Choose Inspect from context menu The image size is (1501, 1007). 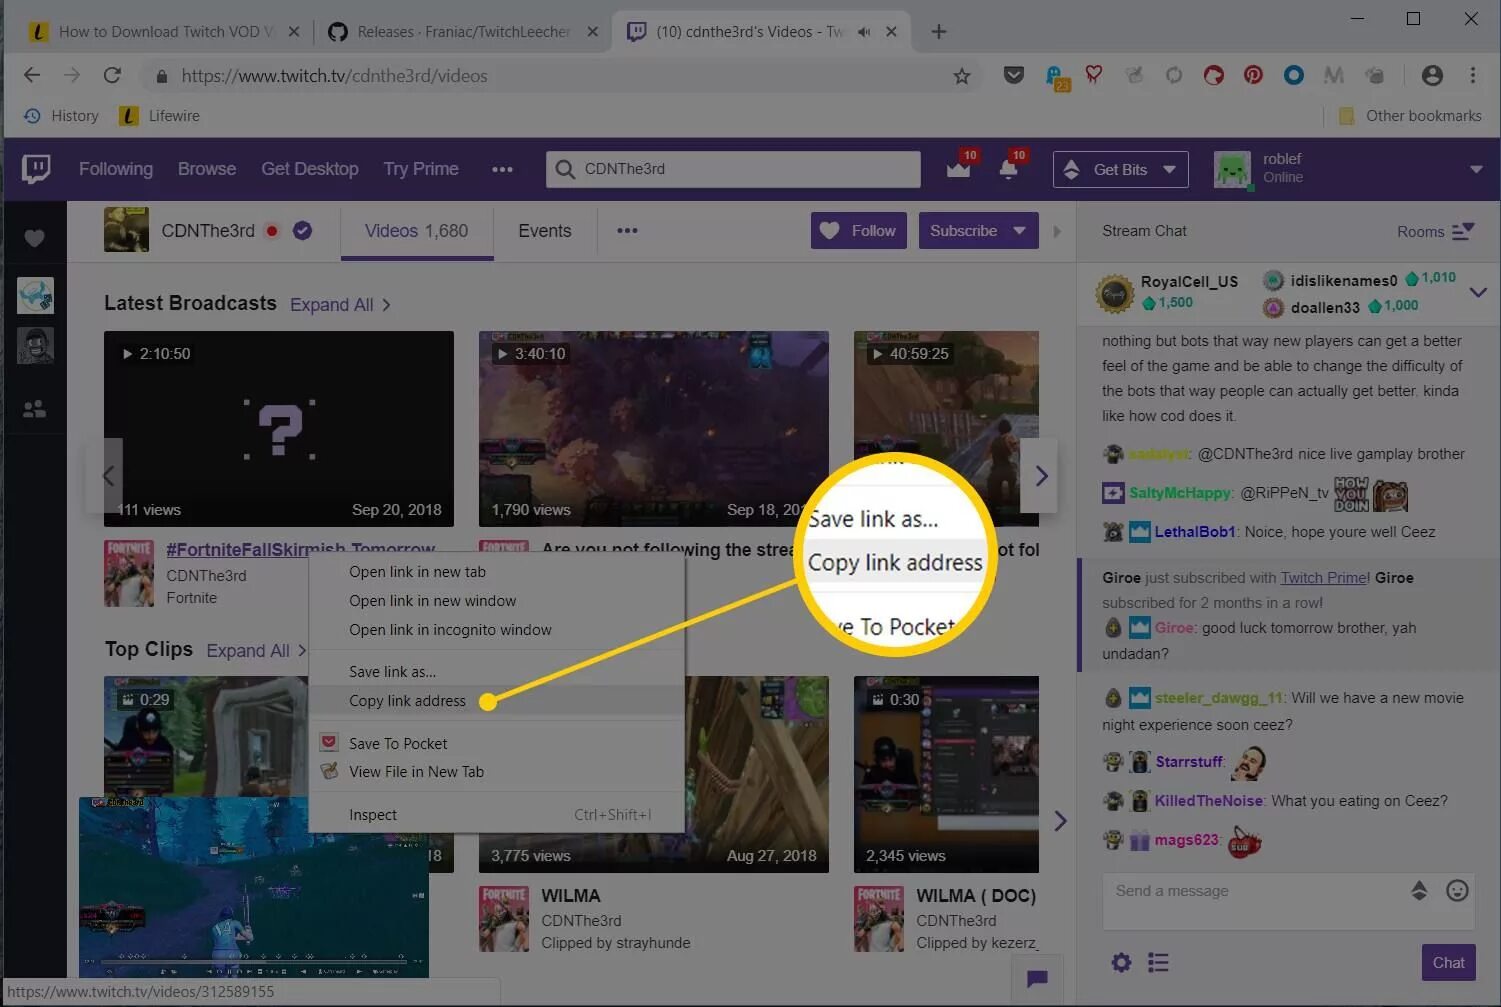(496, 815)
